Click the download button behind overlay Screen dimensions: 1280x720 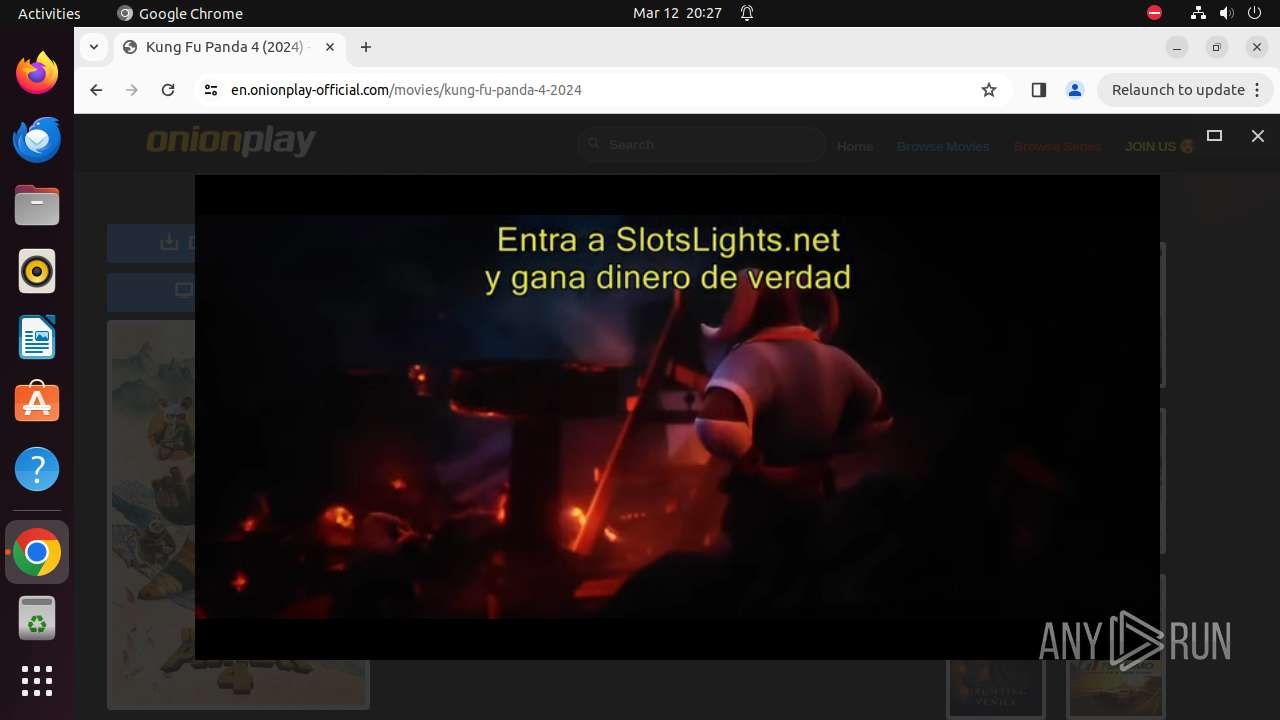point(151,242)
